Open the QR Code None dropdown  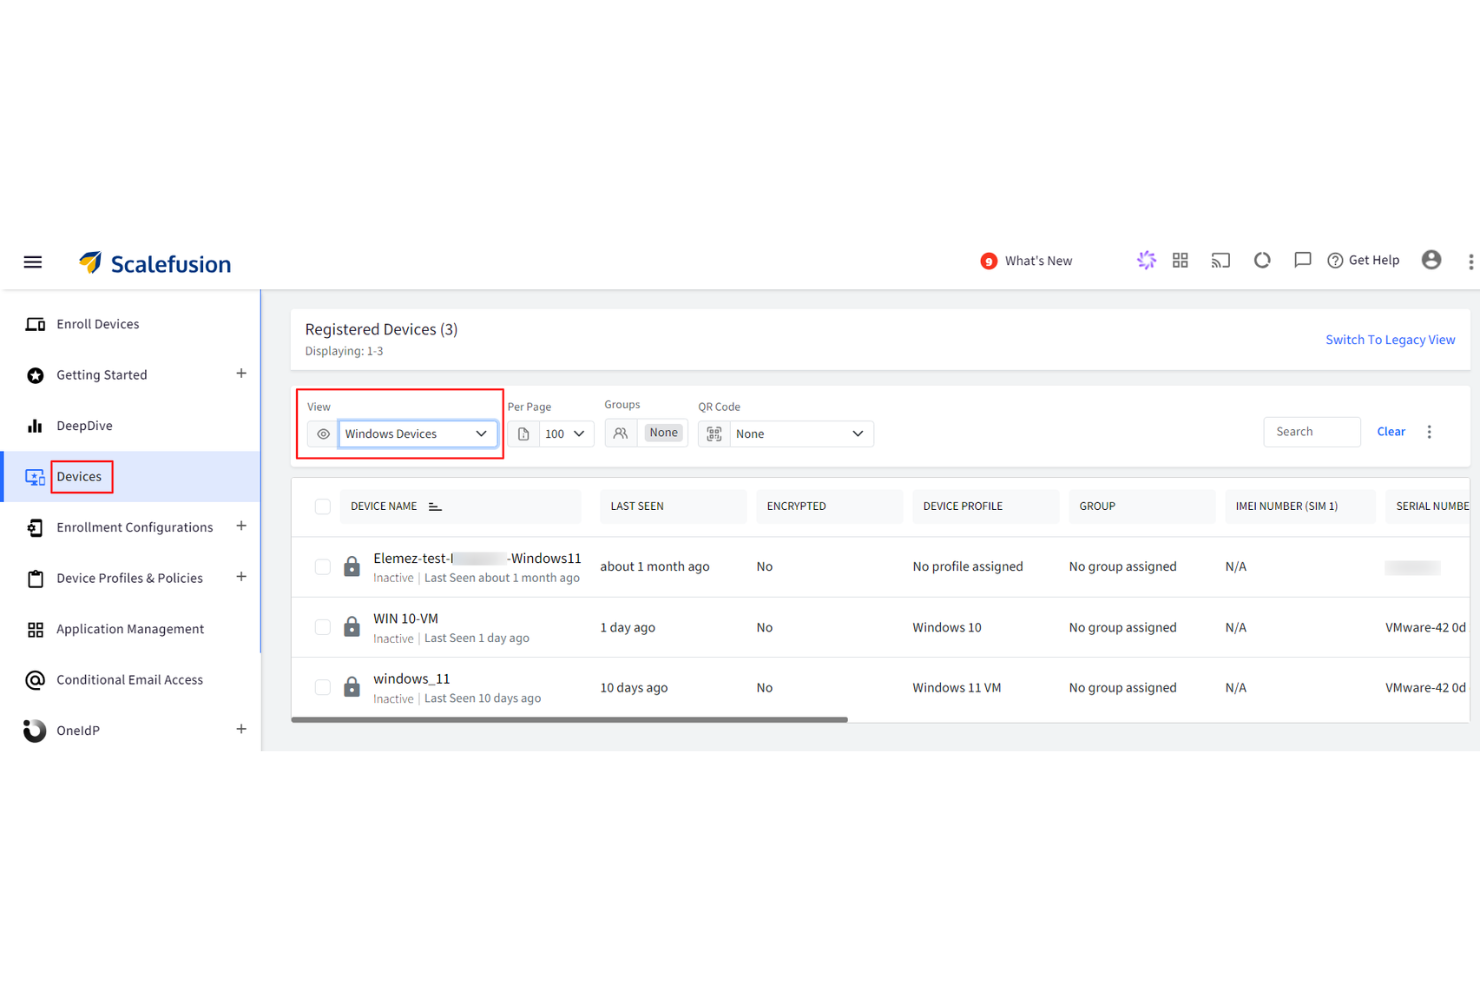pyautogui.click(x=801, y=434)
